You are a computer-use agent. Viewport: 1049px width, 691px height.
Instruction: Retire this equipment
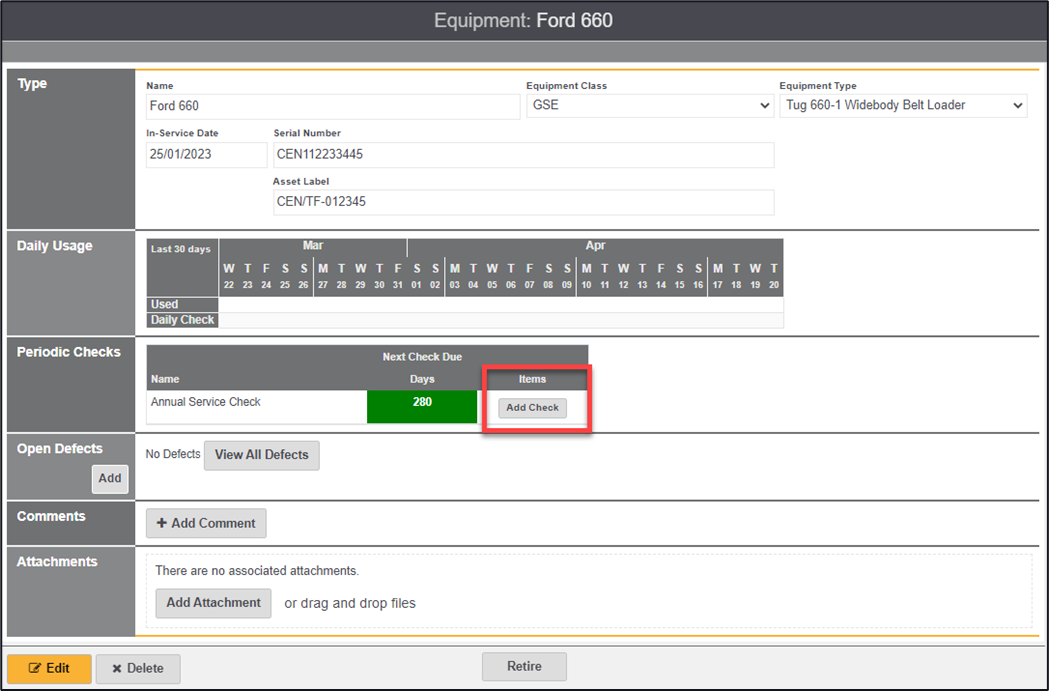point(524,667)
